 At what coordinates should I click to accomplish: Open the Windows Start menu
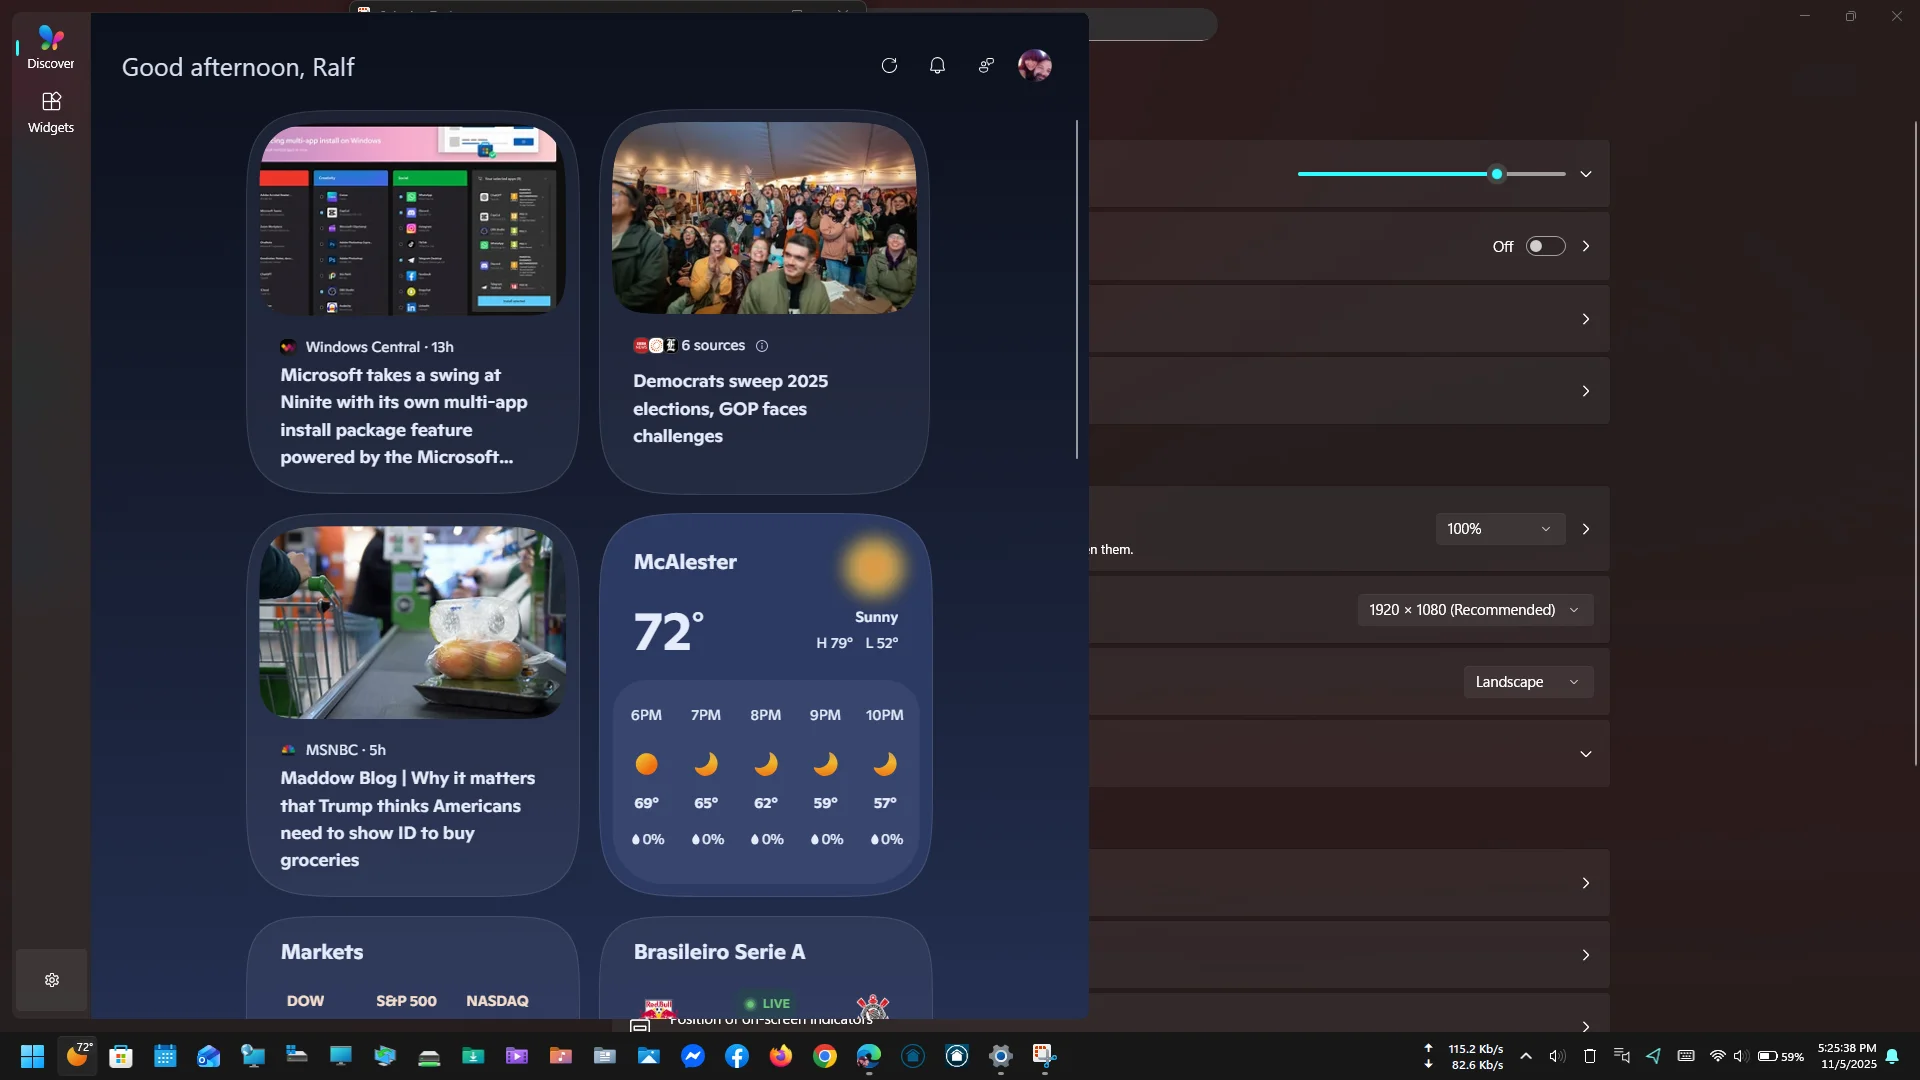[x=32, y=1056]
